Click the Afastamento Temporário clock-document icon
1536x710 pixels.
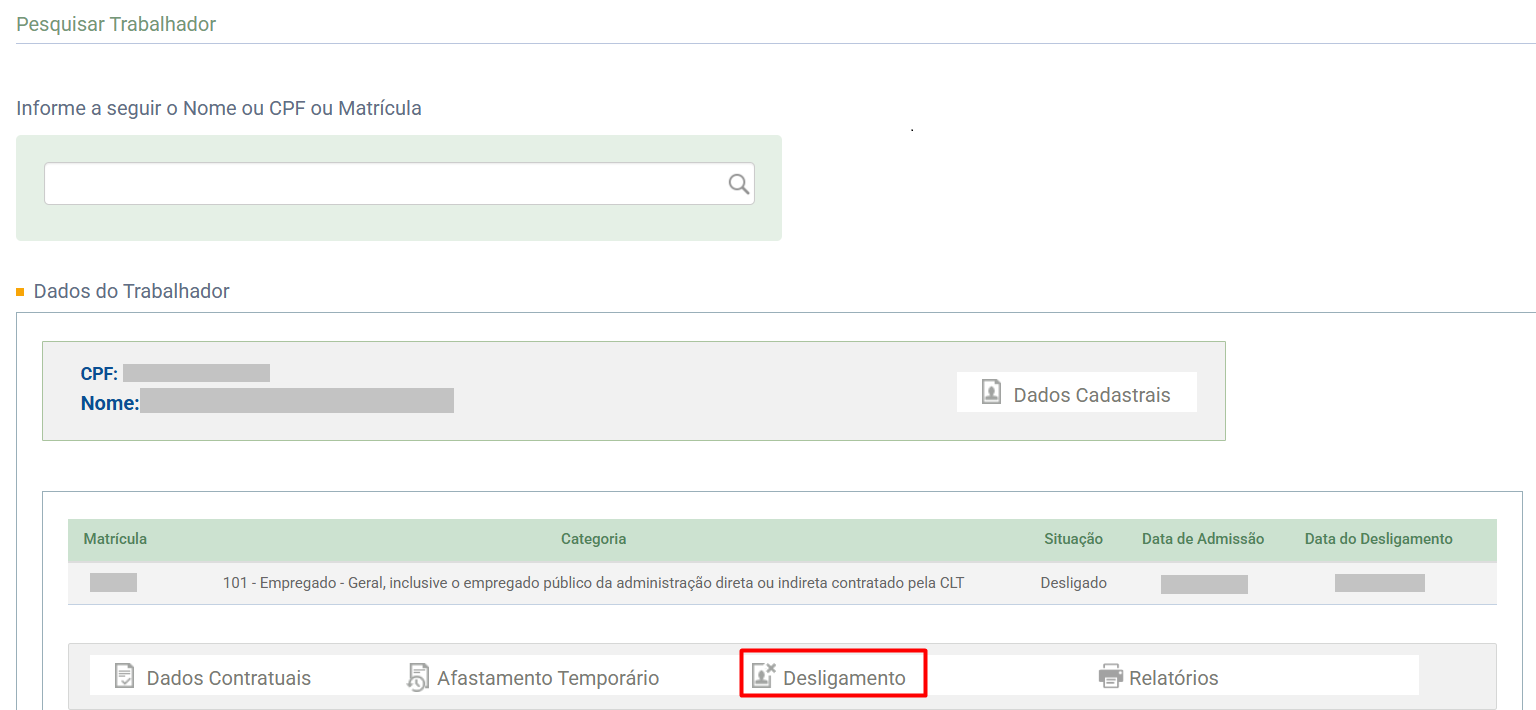[x=417, y=677]
